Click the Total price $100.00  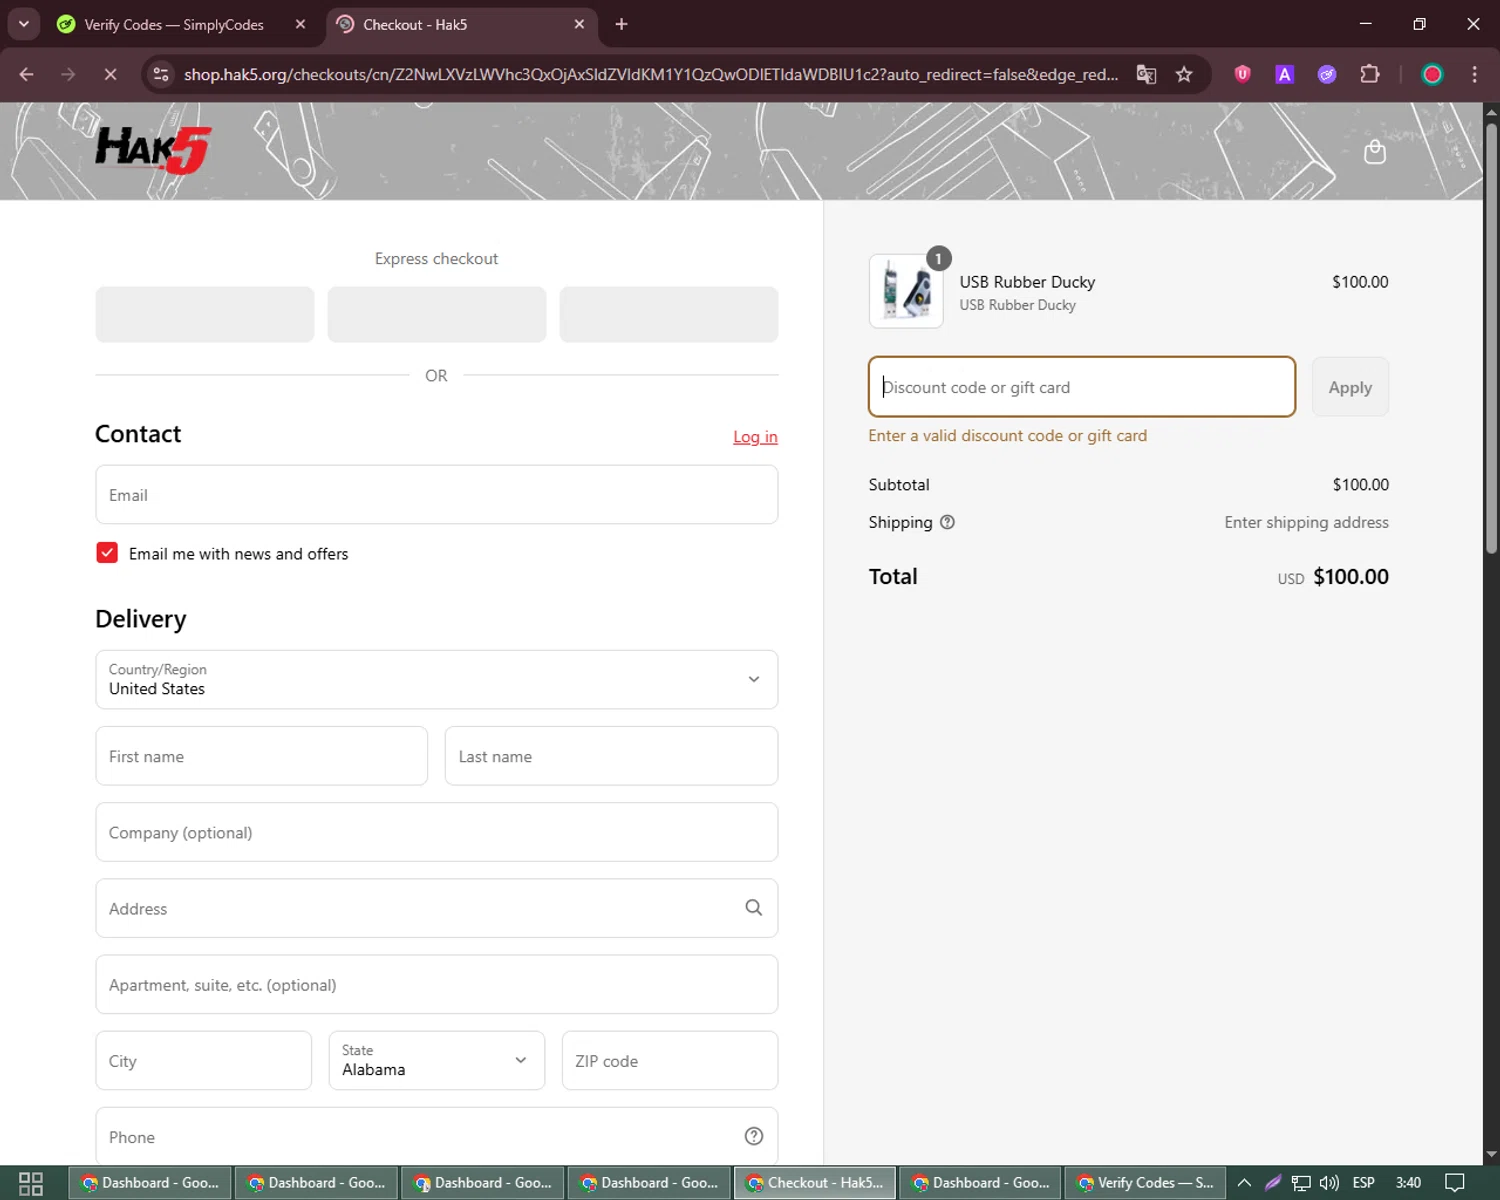pyautogui.click(x=1350, y=577)
